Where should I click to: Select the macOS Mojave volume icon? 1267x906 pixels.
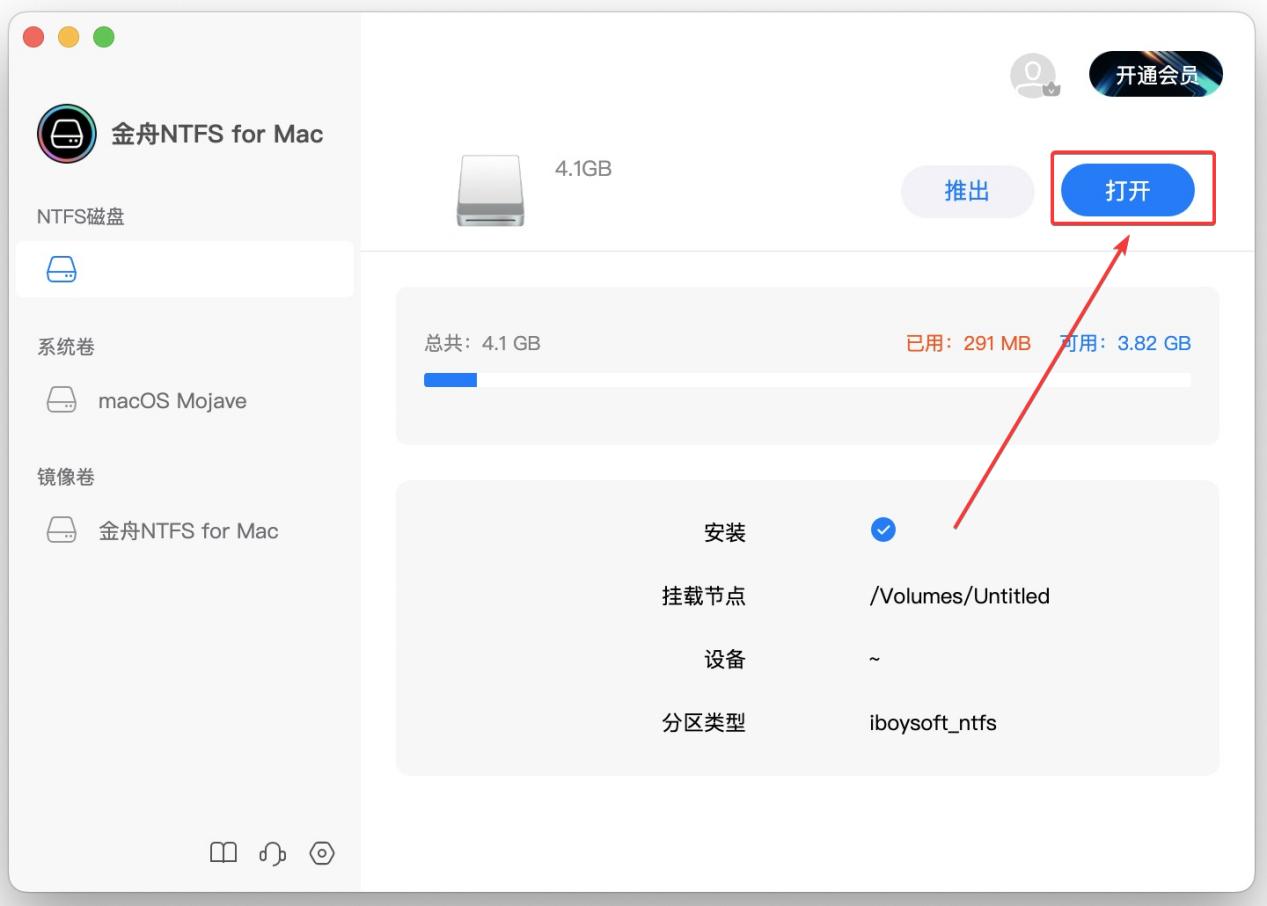62,400
